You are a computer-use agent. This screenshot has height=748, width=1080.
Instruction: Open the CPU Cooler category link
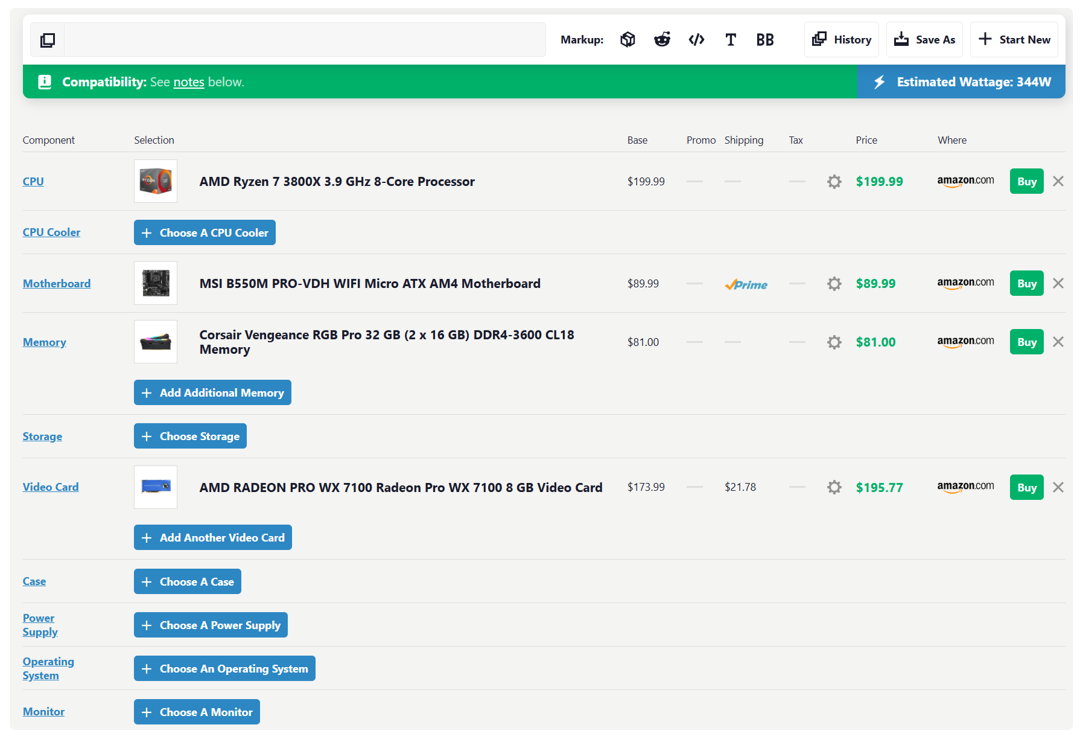click(52, 232)
